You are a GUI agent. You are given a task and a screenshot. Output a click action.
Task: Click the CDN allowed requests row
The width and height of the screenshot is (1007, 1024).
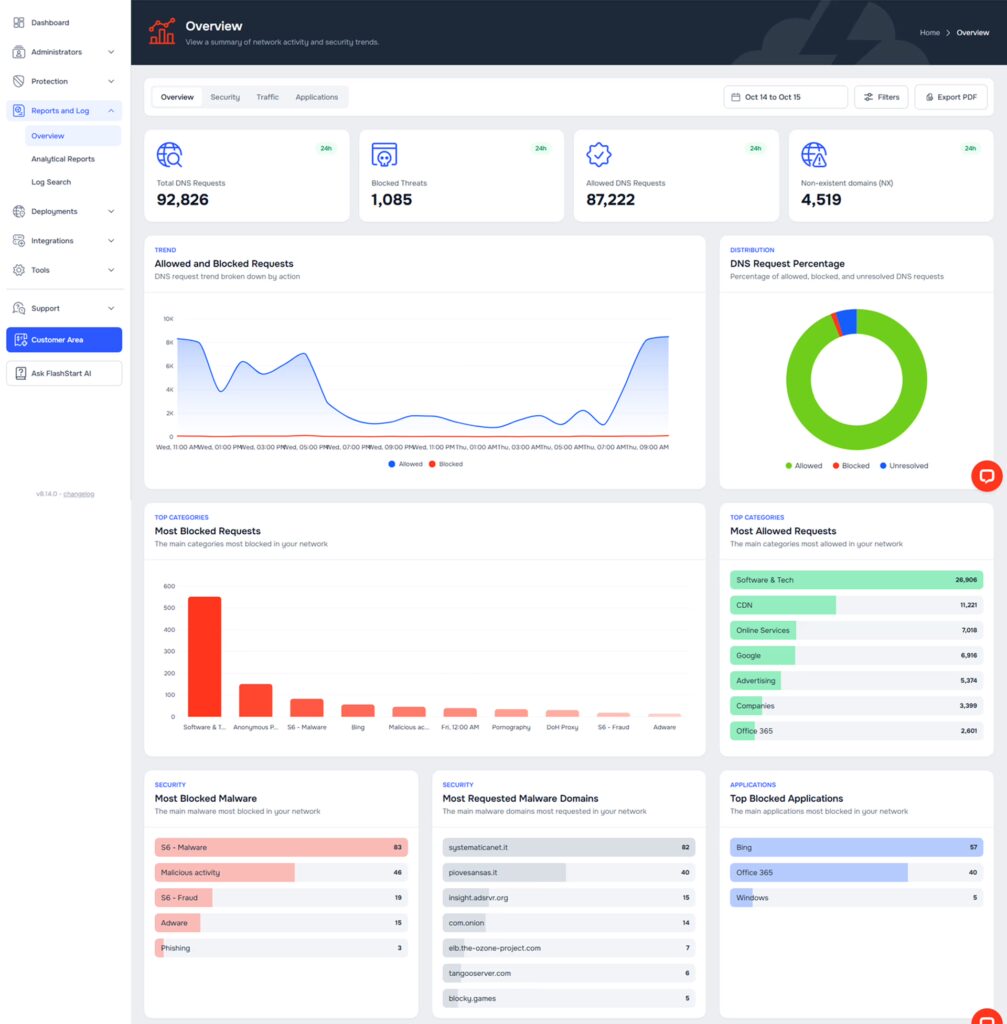[x=856, y=605]
